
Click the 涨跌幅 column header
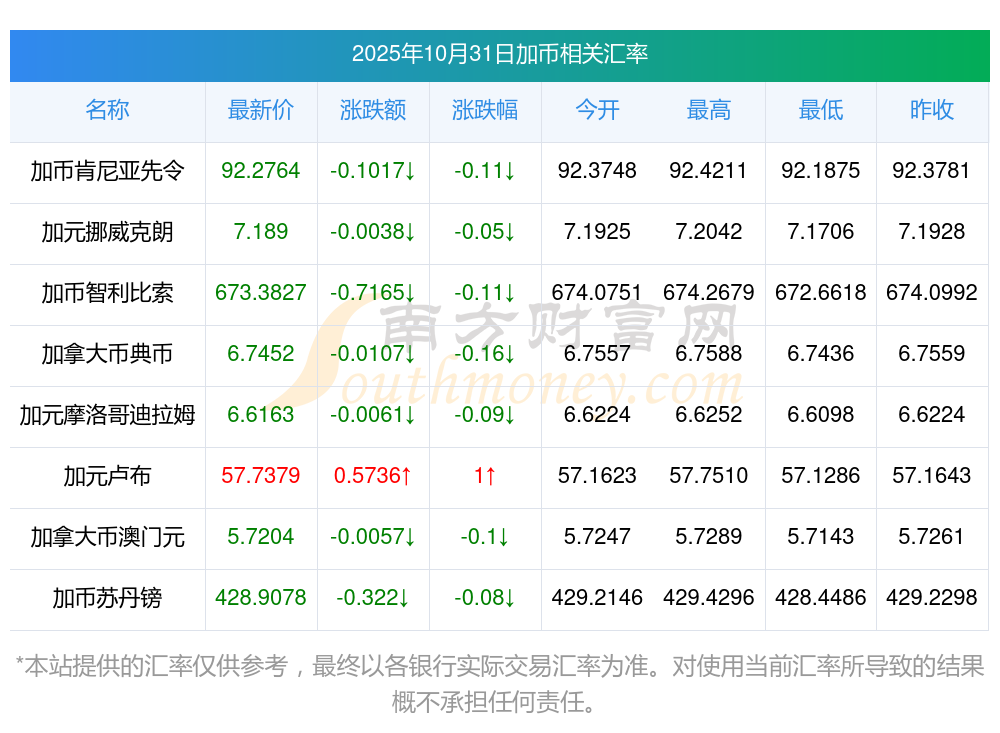[x=485, y=110]
